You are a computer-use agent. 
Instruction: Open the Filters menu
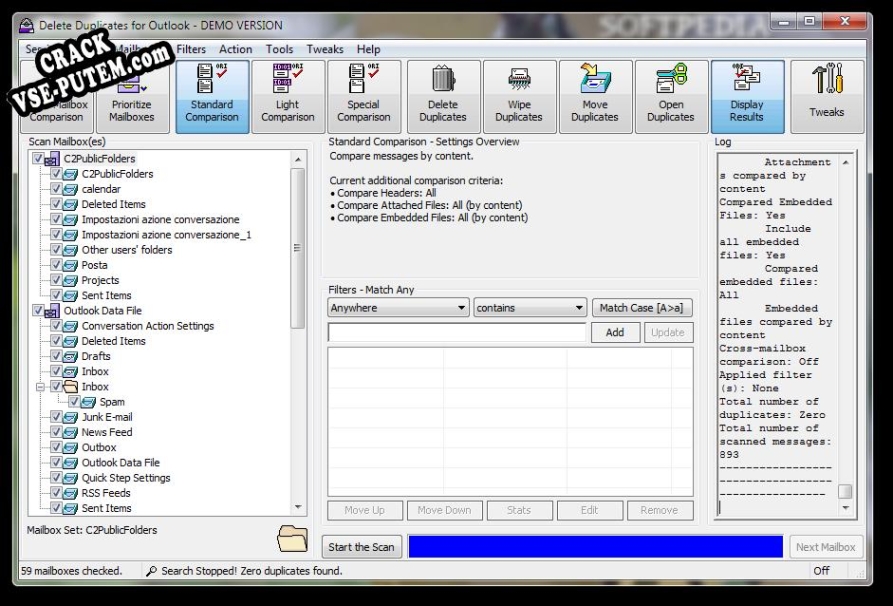[x=191, y=50]
